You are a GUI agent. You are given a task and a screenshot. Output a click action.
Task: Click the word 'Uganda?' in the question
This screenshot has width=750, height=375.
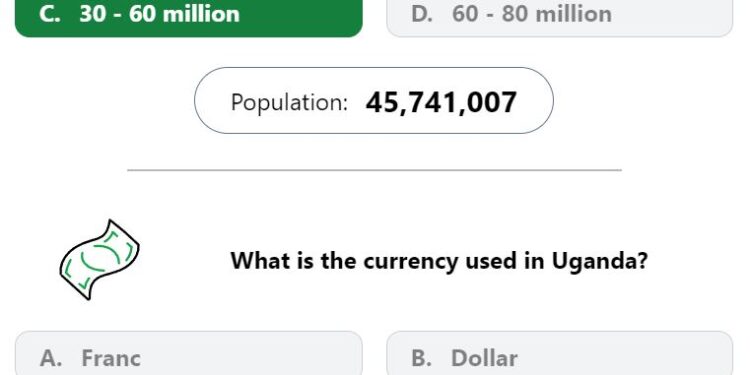pos(600,261)
